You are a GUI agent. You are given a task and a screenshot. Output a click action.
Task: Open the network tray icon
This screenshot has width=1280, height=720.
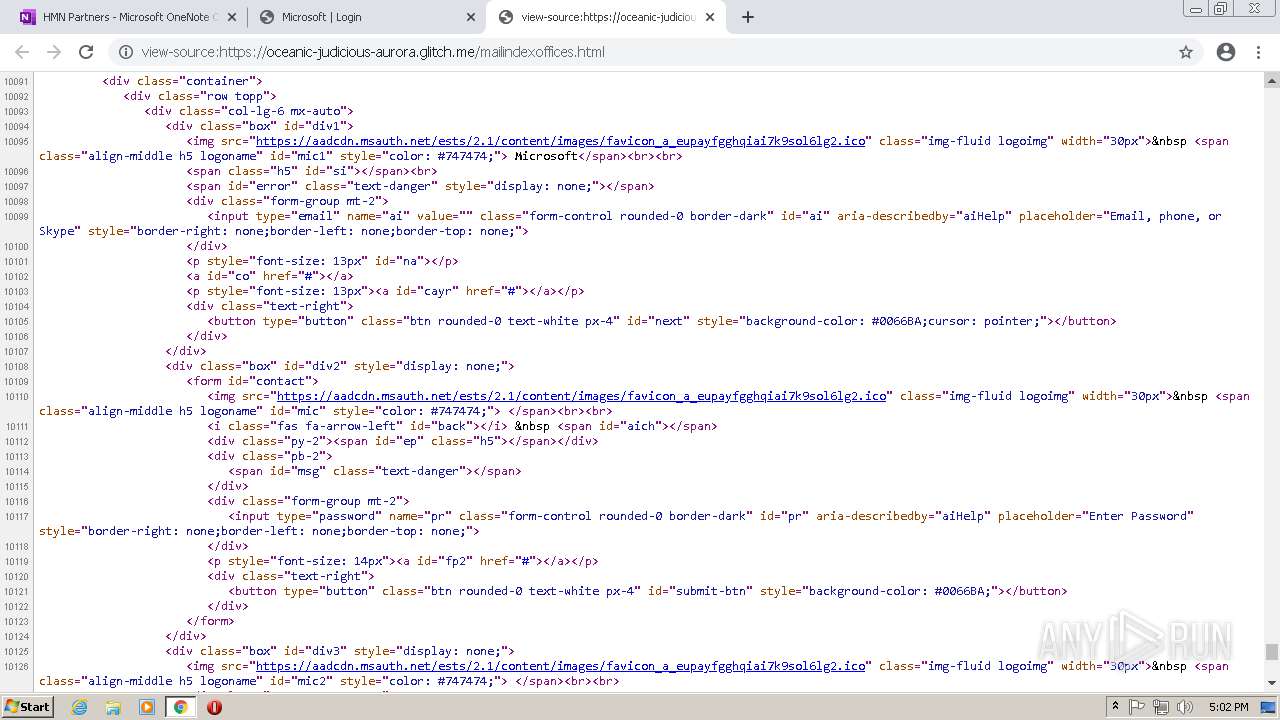(x=1161, y=707)
